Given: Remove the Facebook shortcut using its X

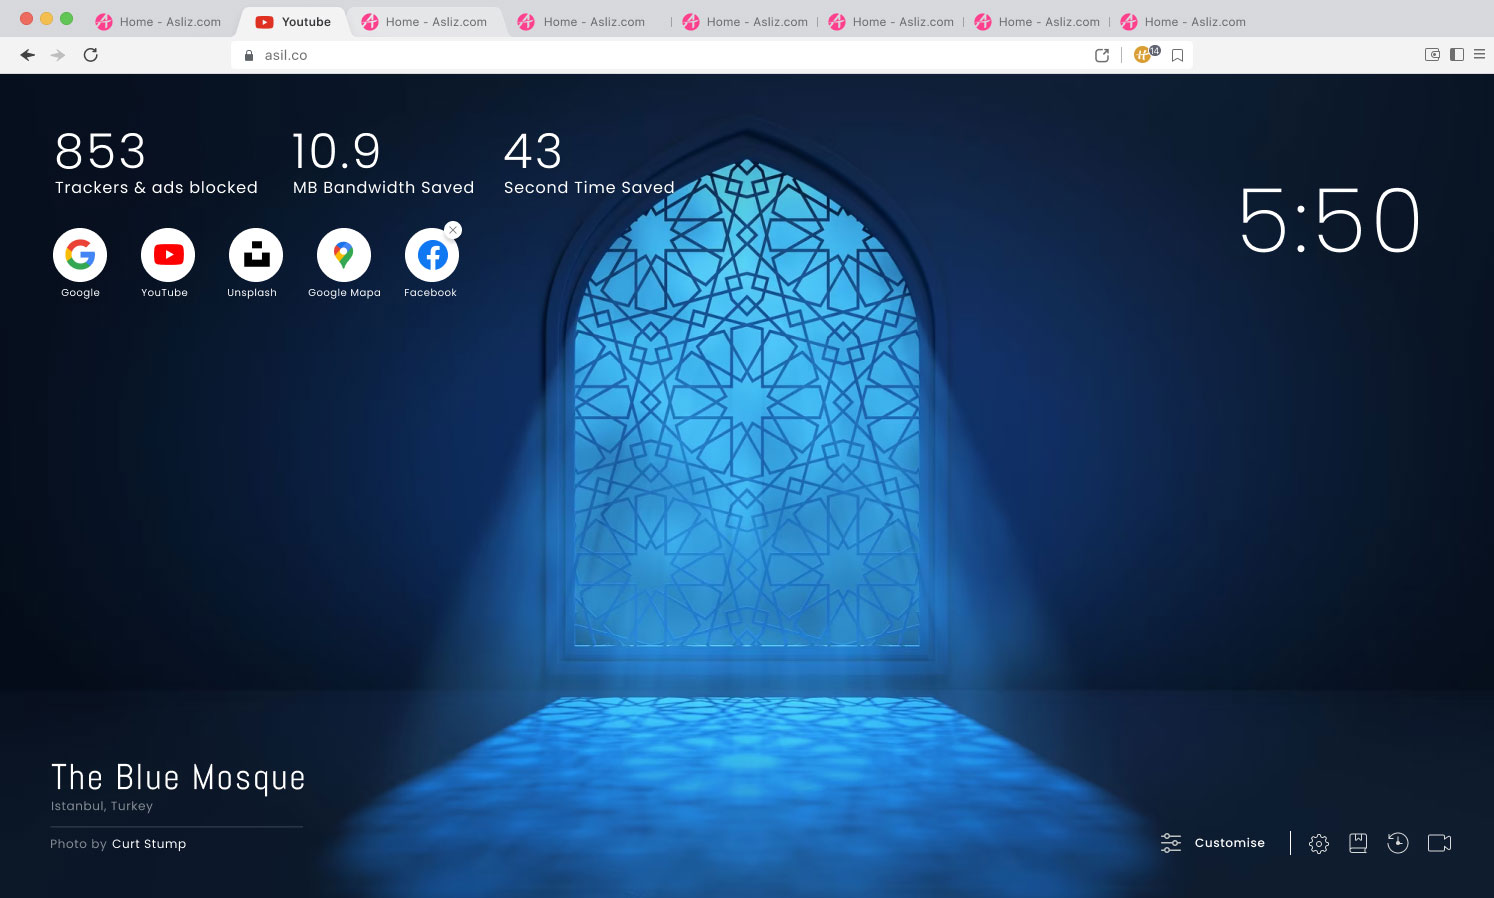Looking at the screenshot, I should click(x=453, y=230).
